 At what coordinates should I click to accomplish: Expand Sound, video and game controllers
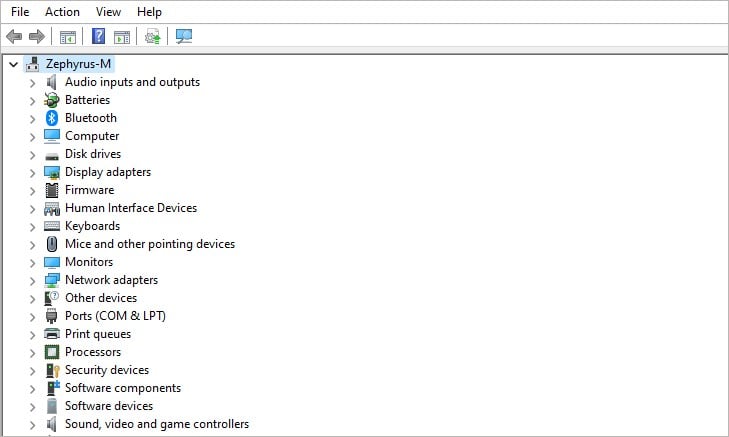click(32, 425)
